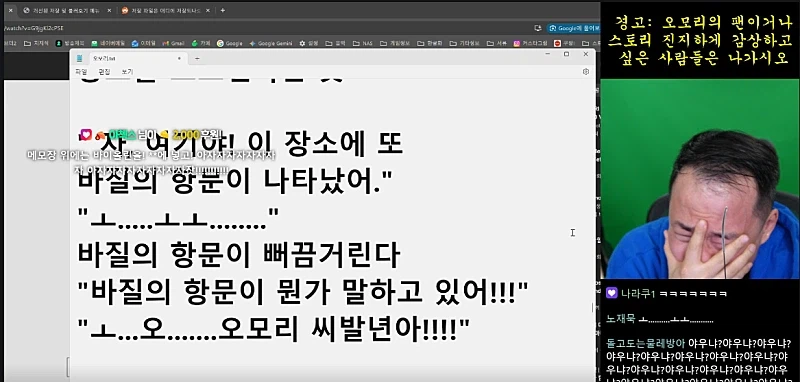This screenshot has height=382, width=800.
Task: Open the Notepad 편집 menu
Action: (104, 72)
